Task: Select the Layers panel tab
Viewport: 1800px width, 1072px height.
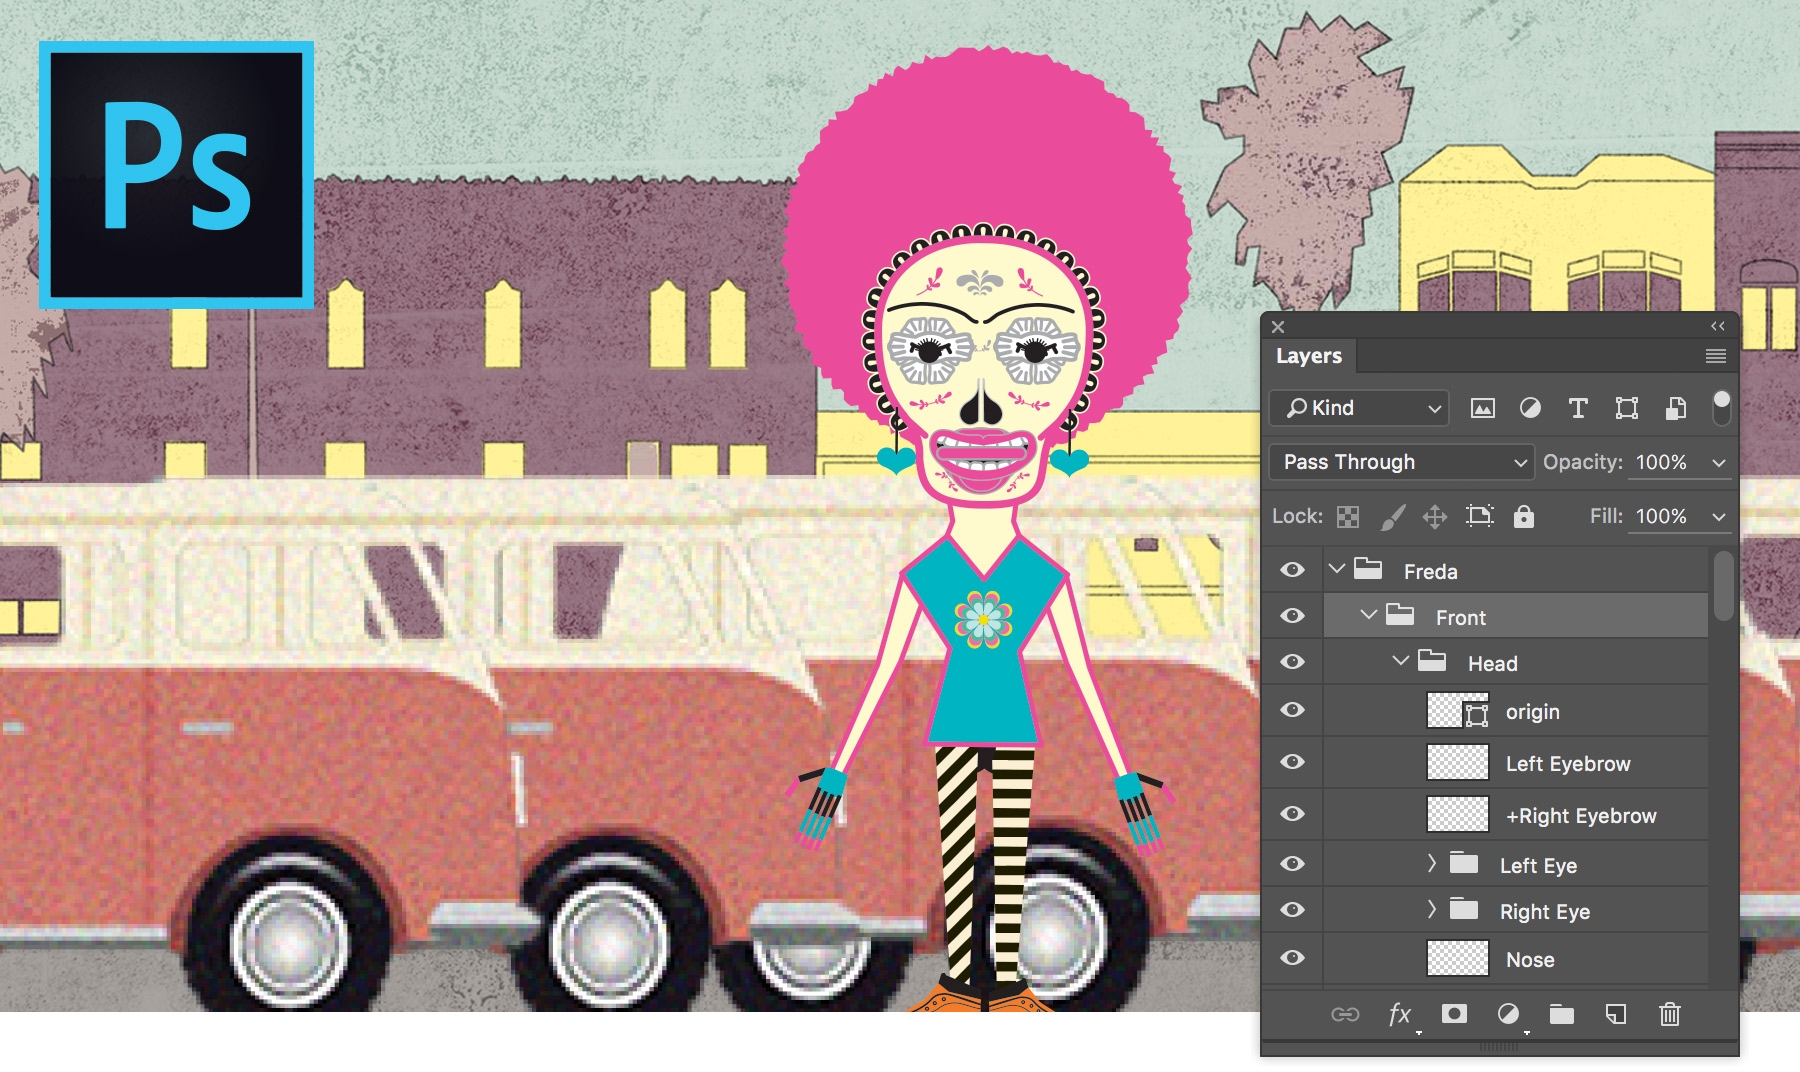Action: coord(1308,356)
